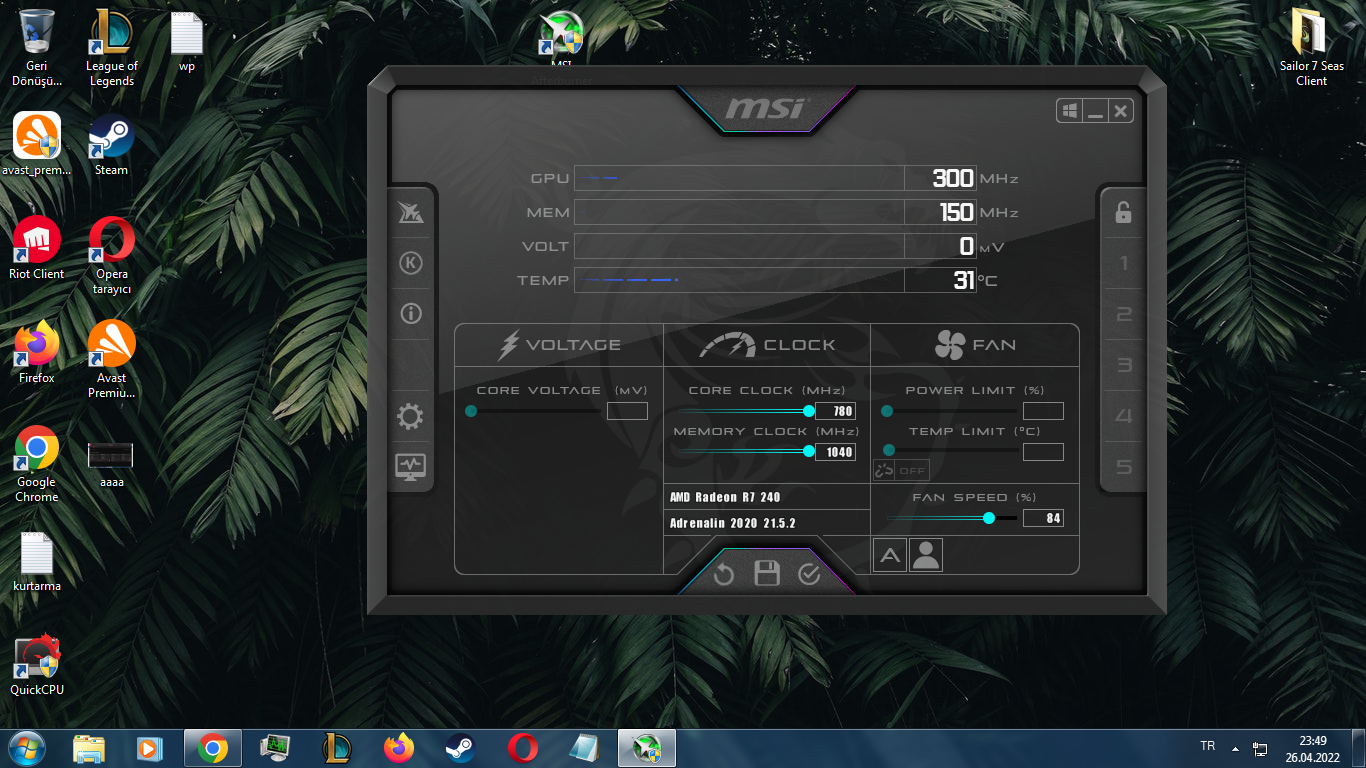Click the TR language indicator in tray
Image resolution: width=1366 pixels, height=768 pixels.
click(1208, 746)
